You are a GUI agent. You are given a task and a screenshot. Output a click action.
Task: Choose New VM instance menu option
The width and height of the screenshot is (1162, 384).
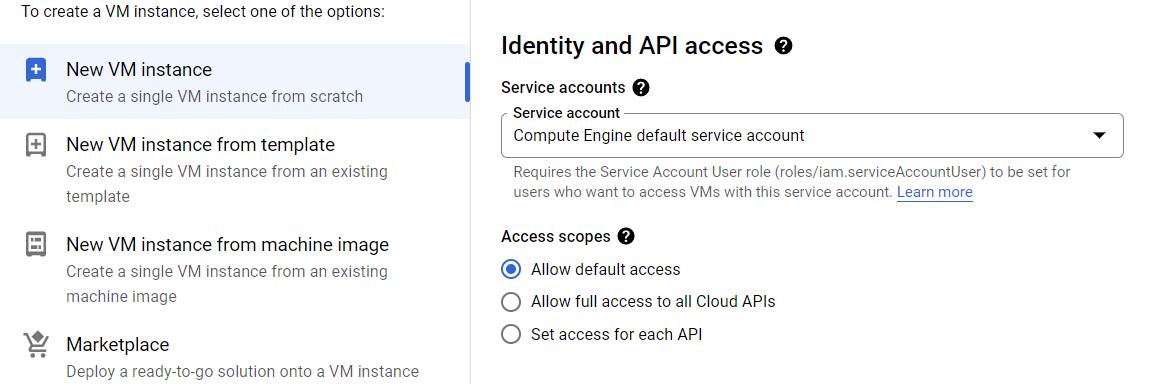[x=235, y=82]
